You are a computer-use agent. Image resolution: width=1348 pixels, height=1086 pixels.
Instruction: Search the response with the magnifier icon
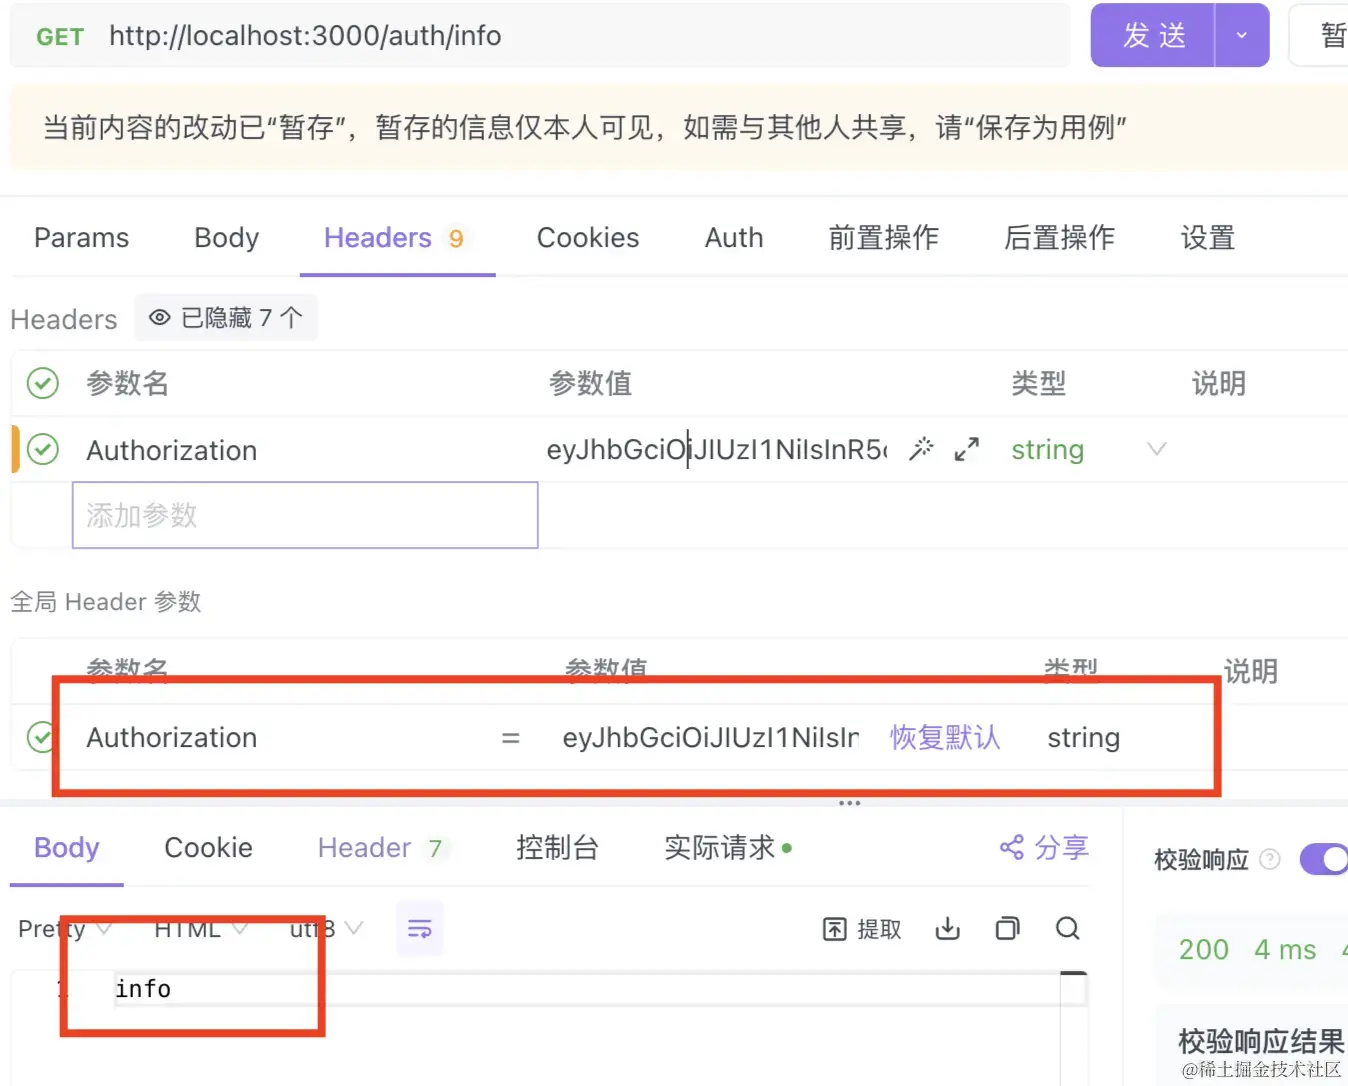(1068, 929)
